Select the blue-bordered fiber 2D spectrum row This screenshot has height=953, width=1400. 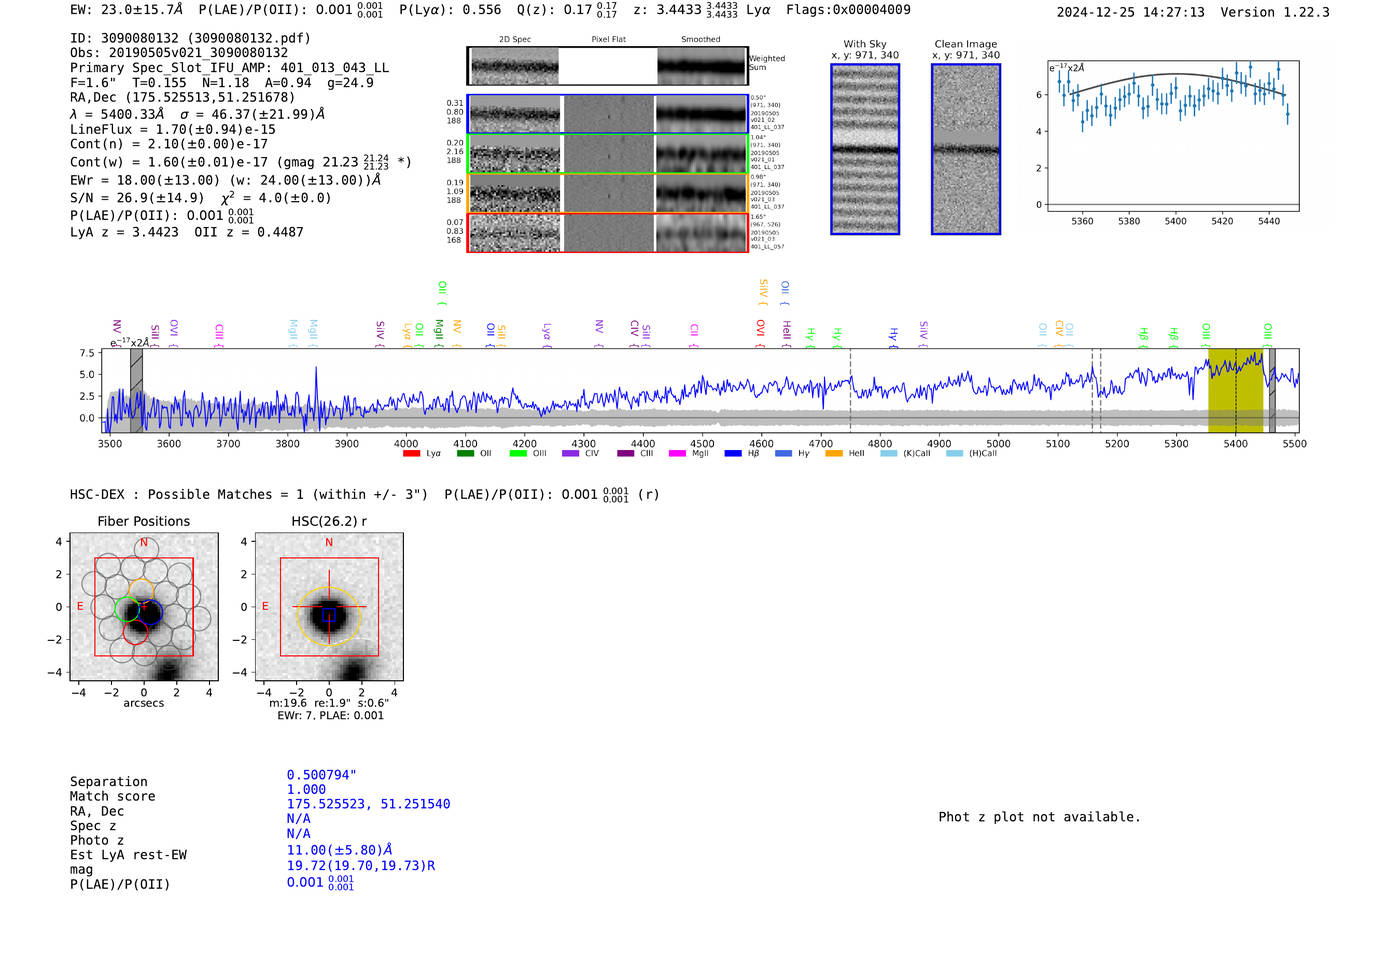click(x=607, y=114)
